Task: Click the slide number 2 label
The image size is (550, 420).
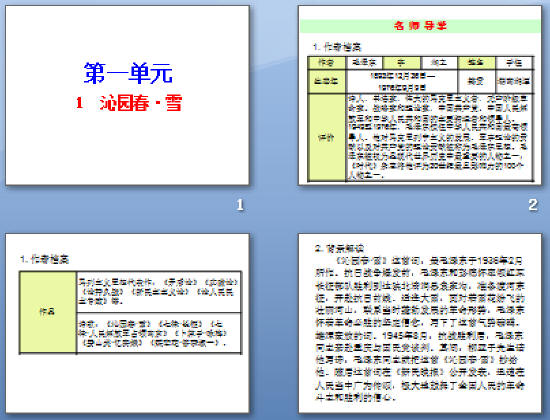Action: pyautogui.click(x=533, y=205)
